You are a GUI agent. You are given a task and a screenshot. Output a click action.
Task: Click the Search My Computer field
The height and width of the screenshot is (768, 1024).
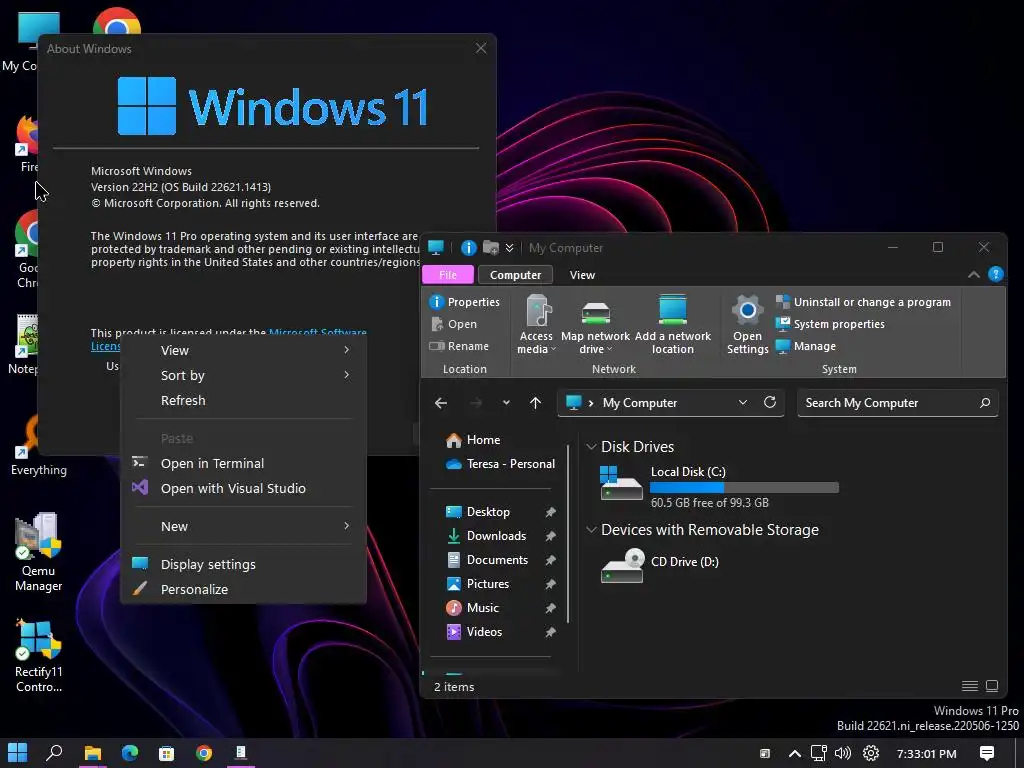(x=897, y=403)
